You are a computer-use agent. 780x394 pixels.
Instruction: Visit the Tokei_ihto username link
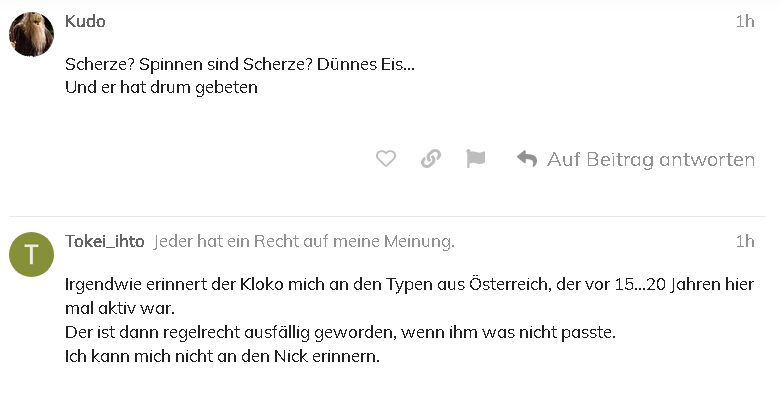[x=104, y=241]
